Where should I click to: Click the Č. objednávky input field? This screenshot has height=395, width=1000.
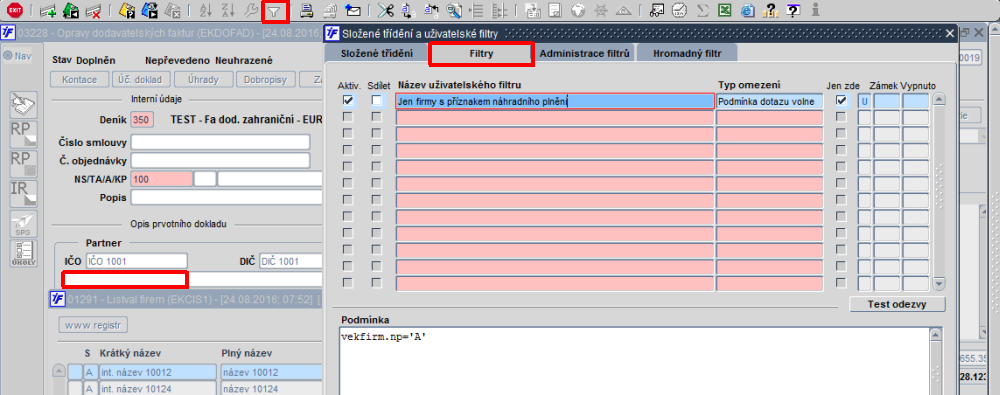[x=220, y=160]
